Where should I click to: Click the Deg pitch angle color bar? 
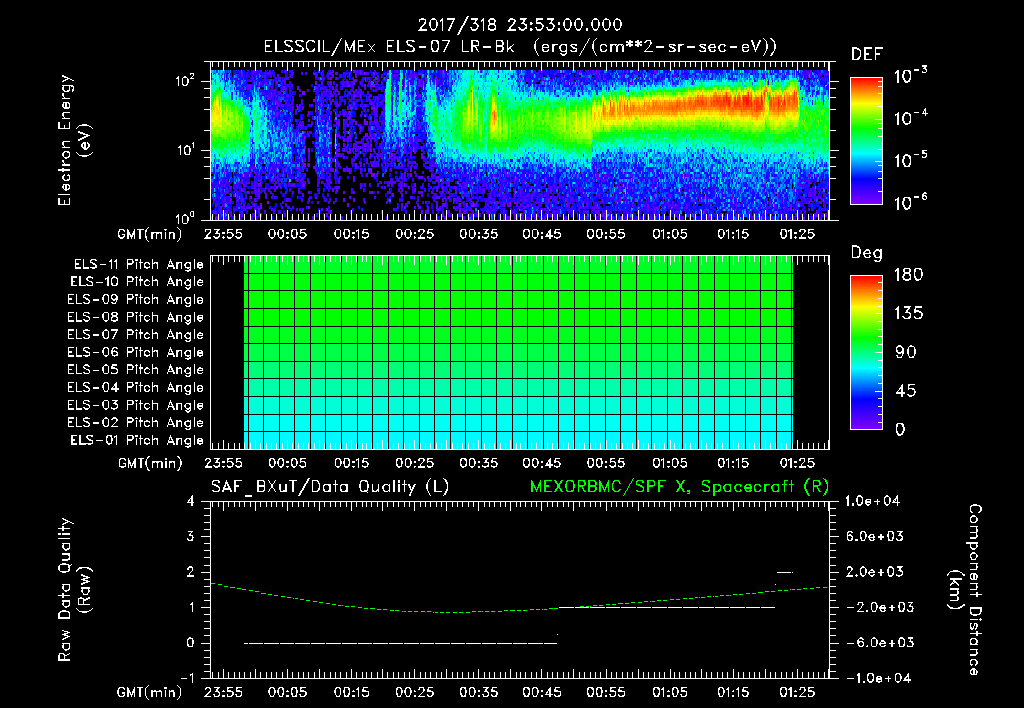pos(866,353)
